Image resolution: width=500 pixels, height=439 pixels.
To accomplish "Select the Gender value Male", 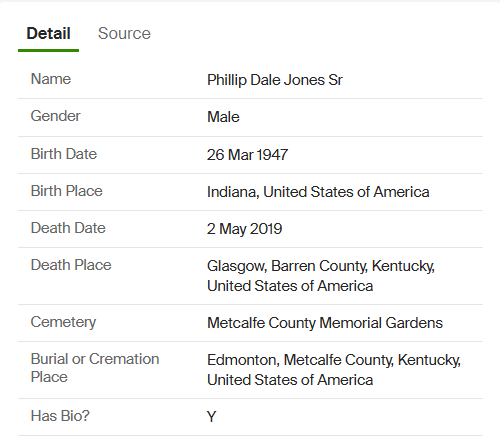I will (x=223, y=117).
